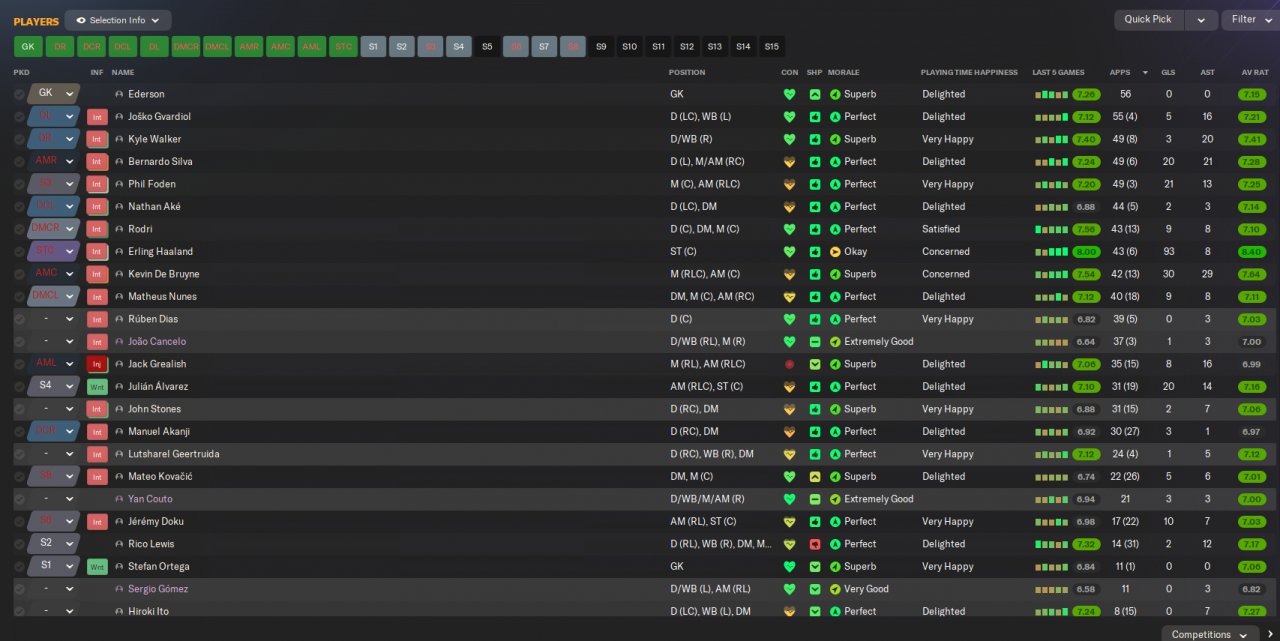This screenshot has height=641, width=1280.
Task: Select the DMCR position chip
Action: [x=186, y=47]
